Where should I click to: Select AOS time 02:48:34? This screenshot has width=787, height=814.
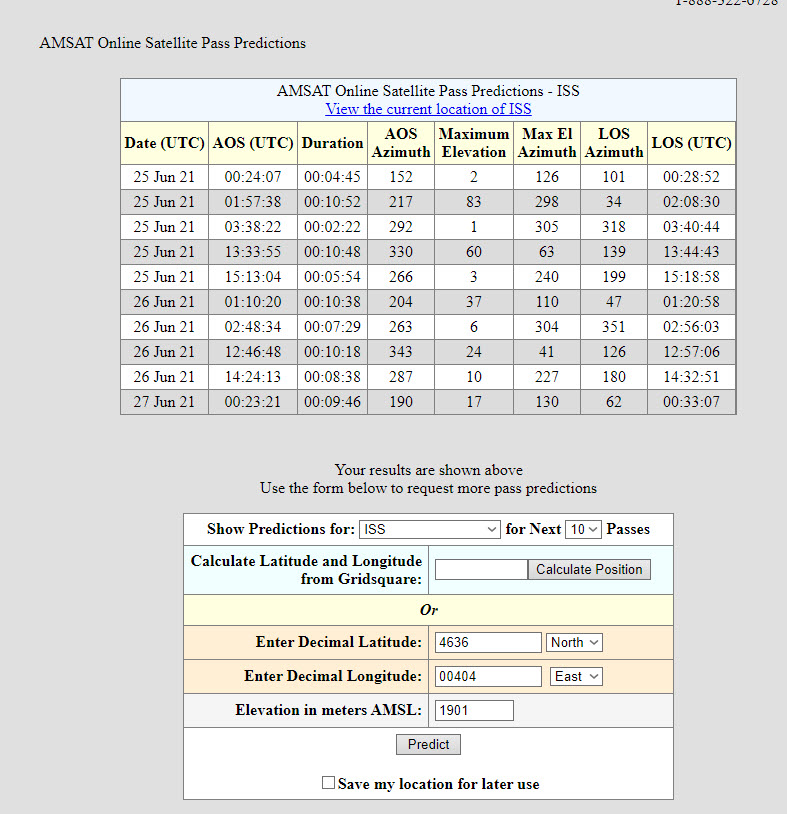(253, 327)
